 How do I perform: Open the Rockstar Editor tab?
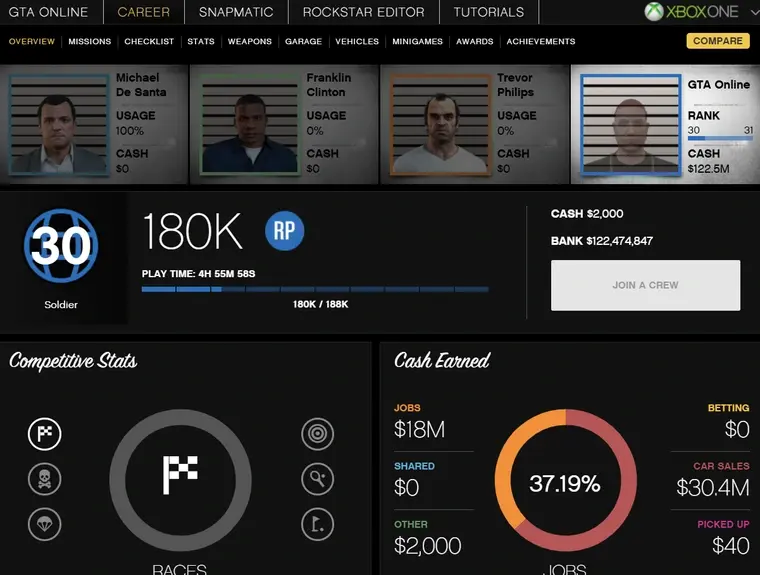pyautogui.click(x=363, y=12)
